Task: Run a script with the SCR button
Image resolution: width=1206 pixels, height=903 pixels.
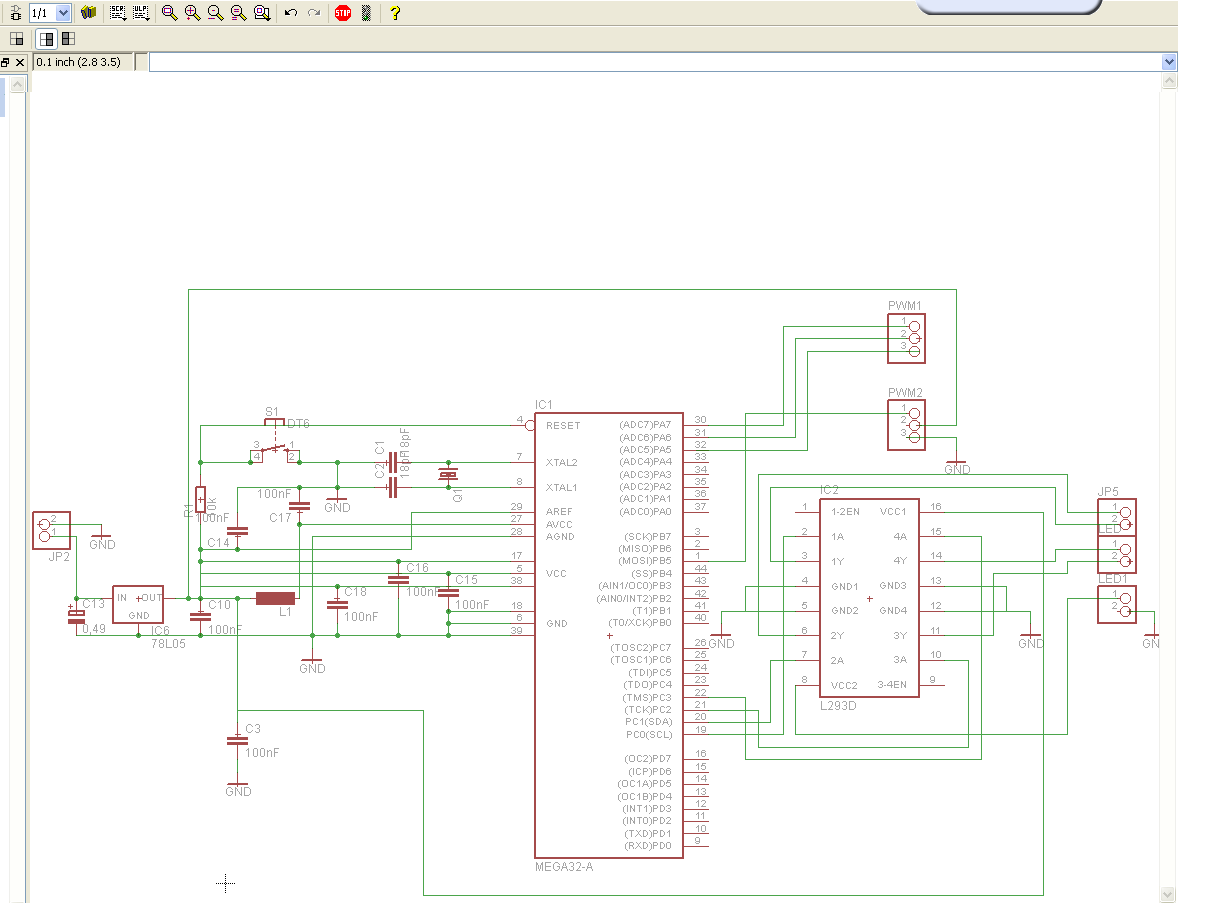Action: pos(118,13)
